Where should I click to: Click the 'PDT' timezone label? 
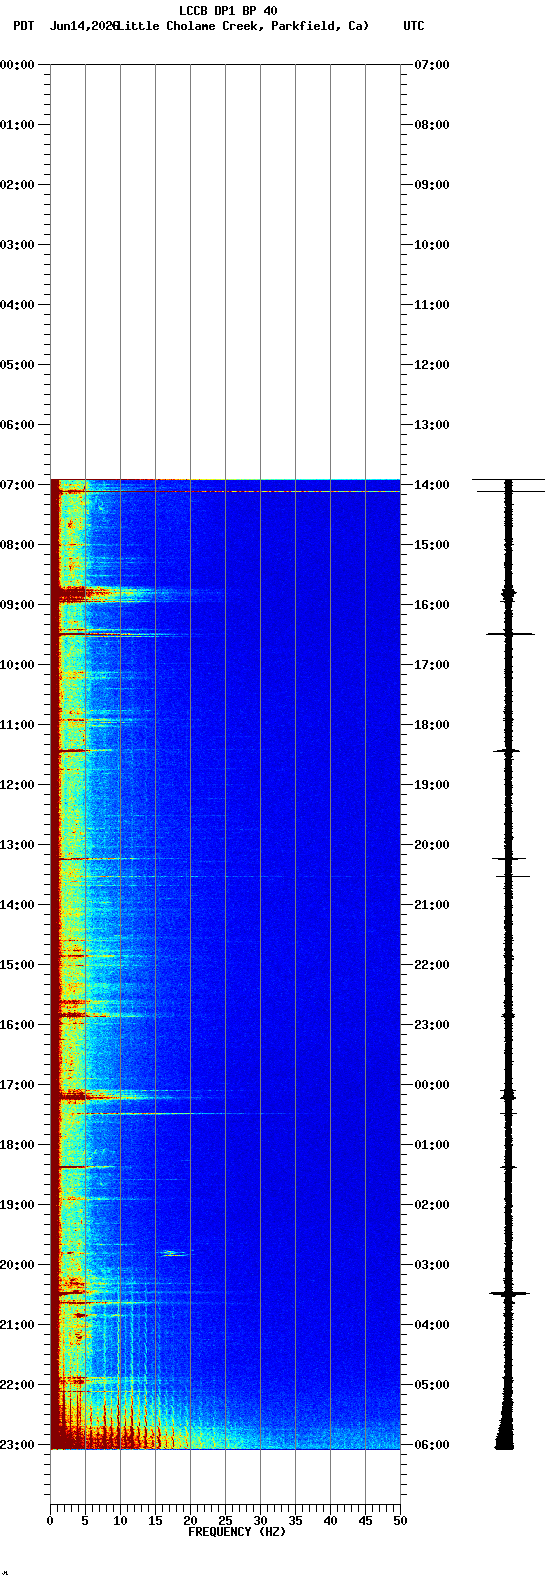23,26
